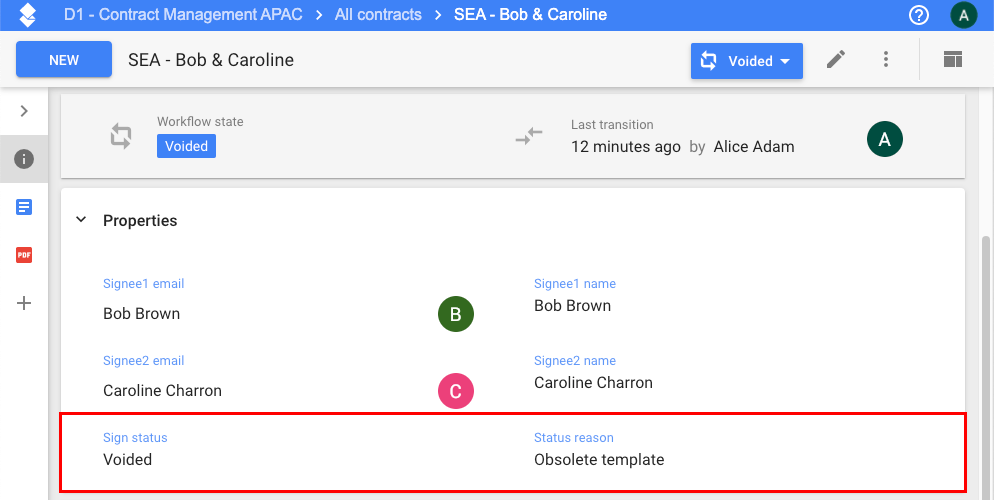Open the help question mark icon

point(918,15)
